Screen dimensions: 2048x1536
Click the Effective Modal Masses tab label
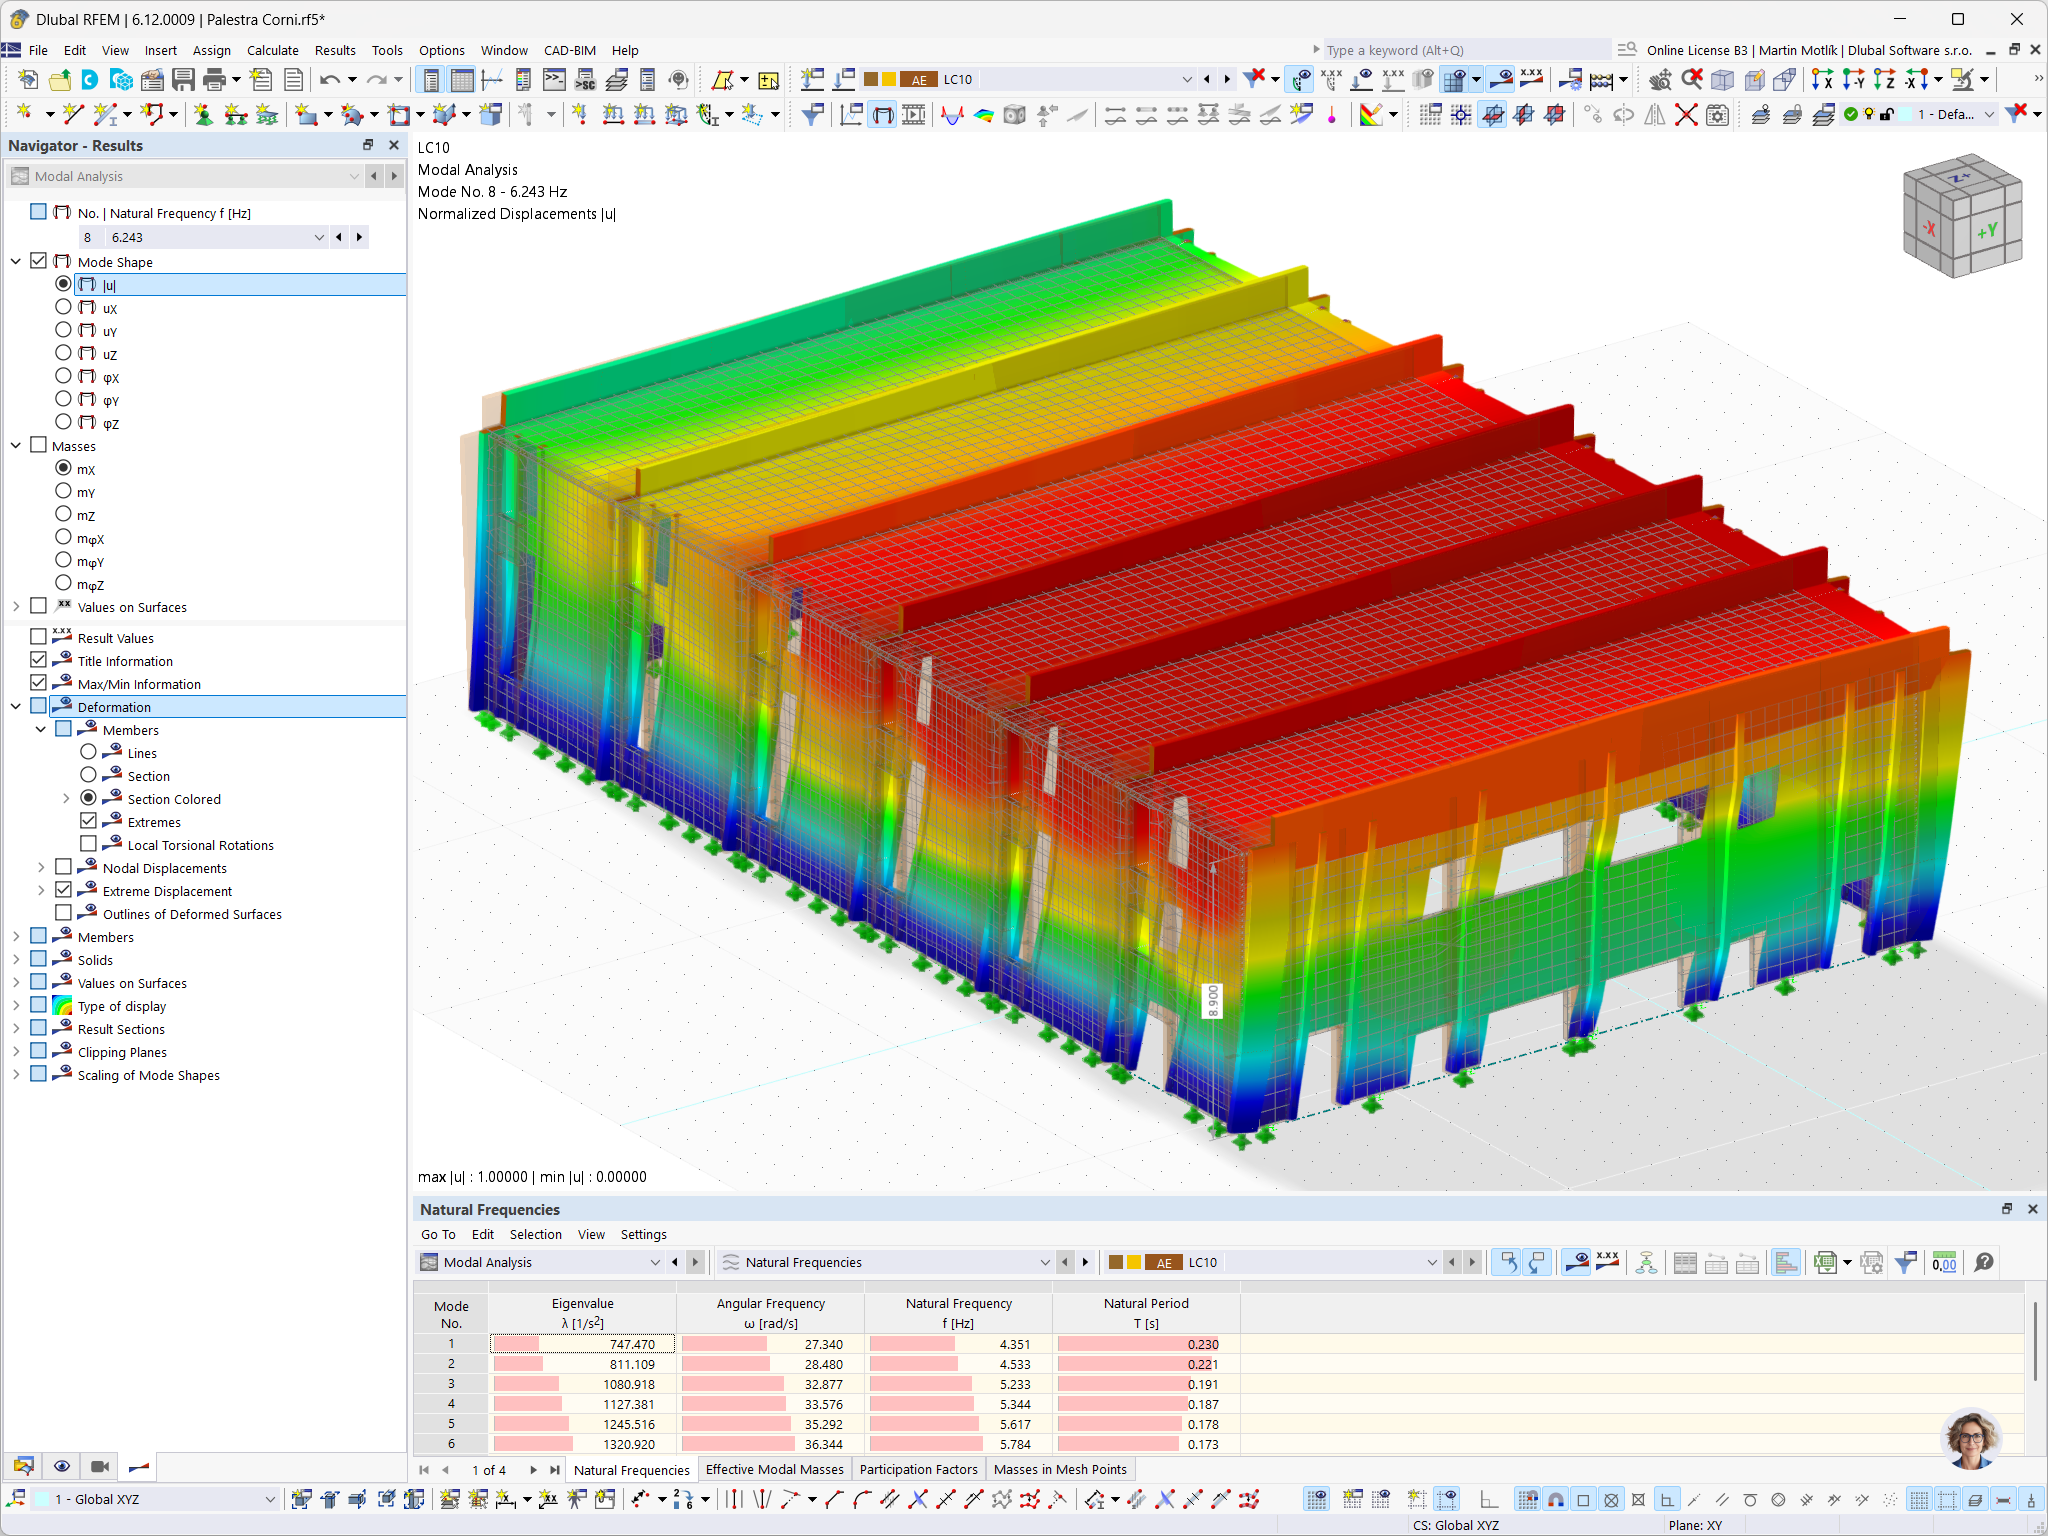774,1469
